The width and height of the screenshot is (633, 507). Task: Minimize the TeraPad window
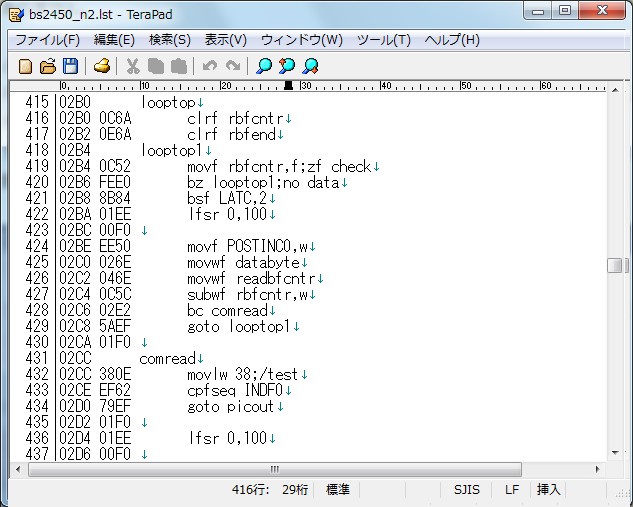coord(538,11)
